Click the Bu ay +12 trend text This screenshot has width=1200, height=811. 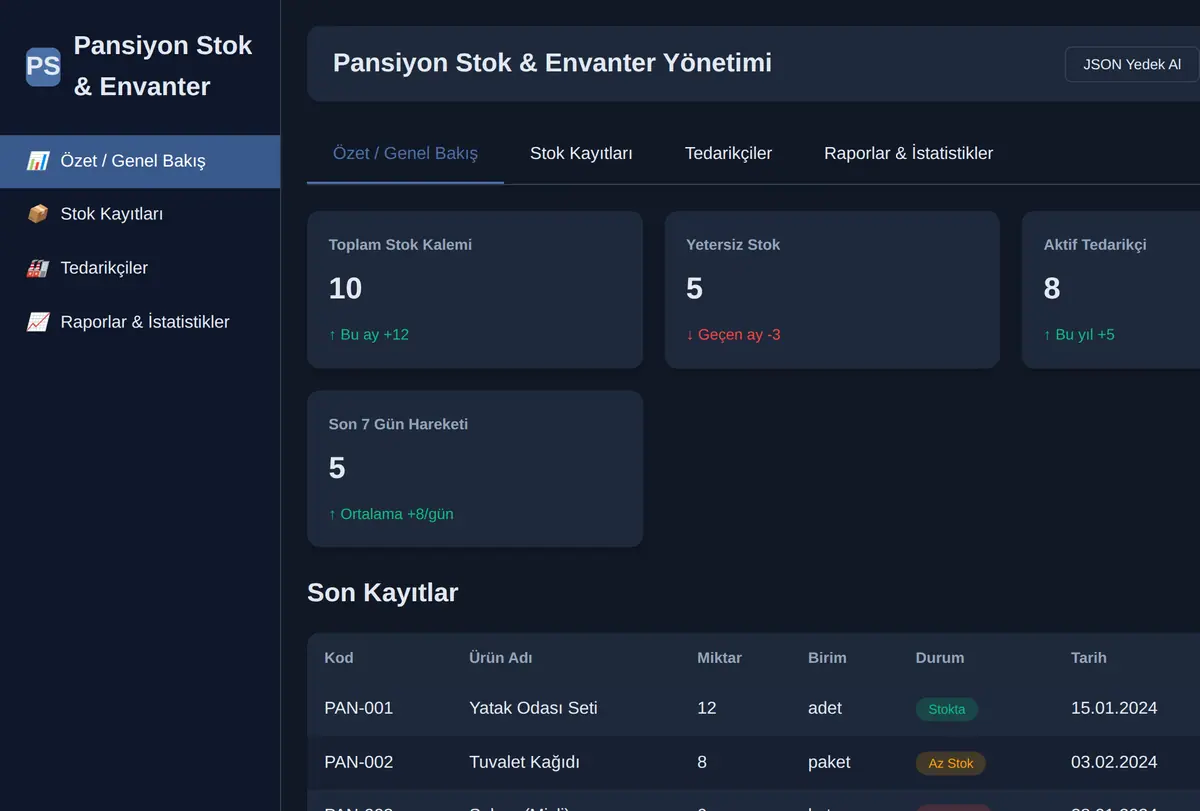pos(369,335)
